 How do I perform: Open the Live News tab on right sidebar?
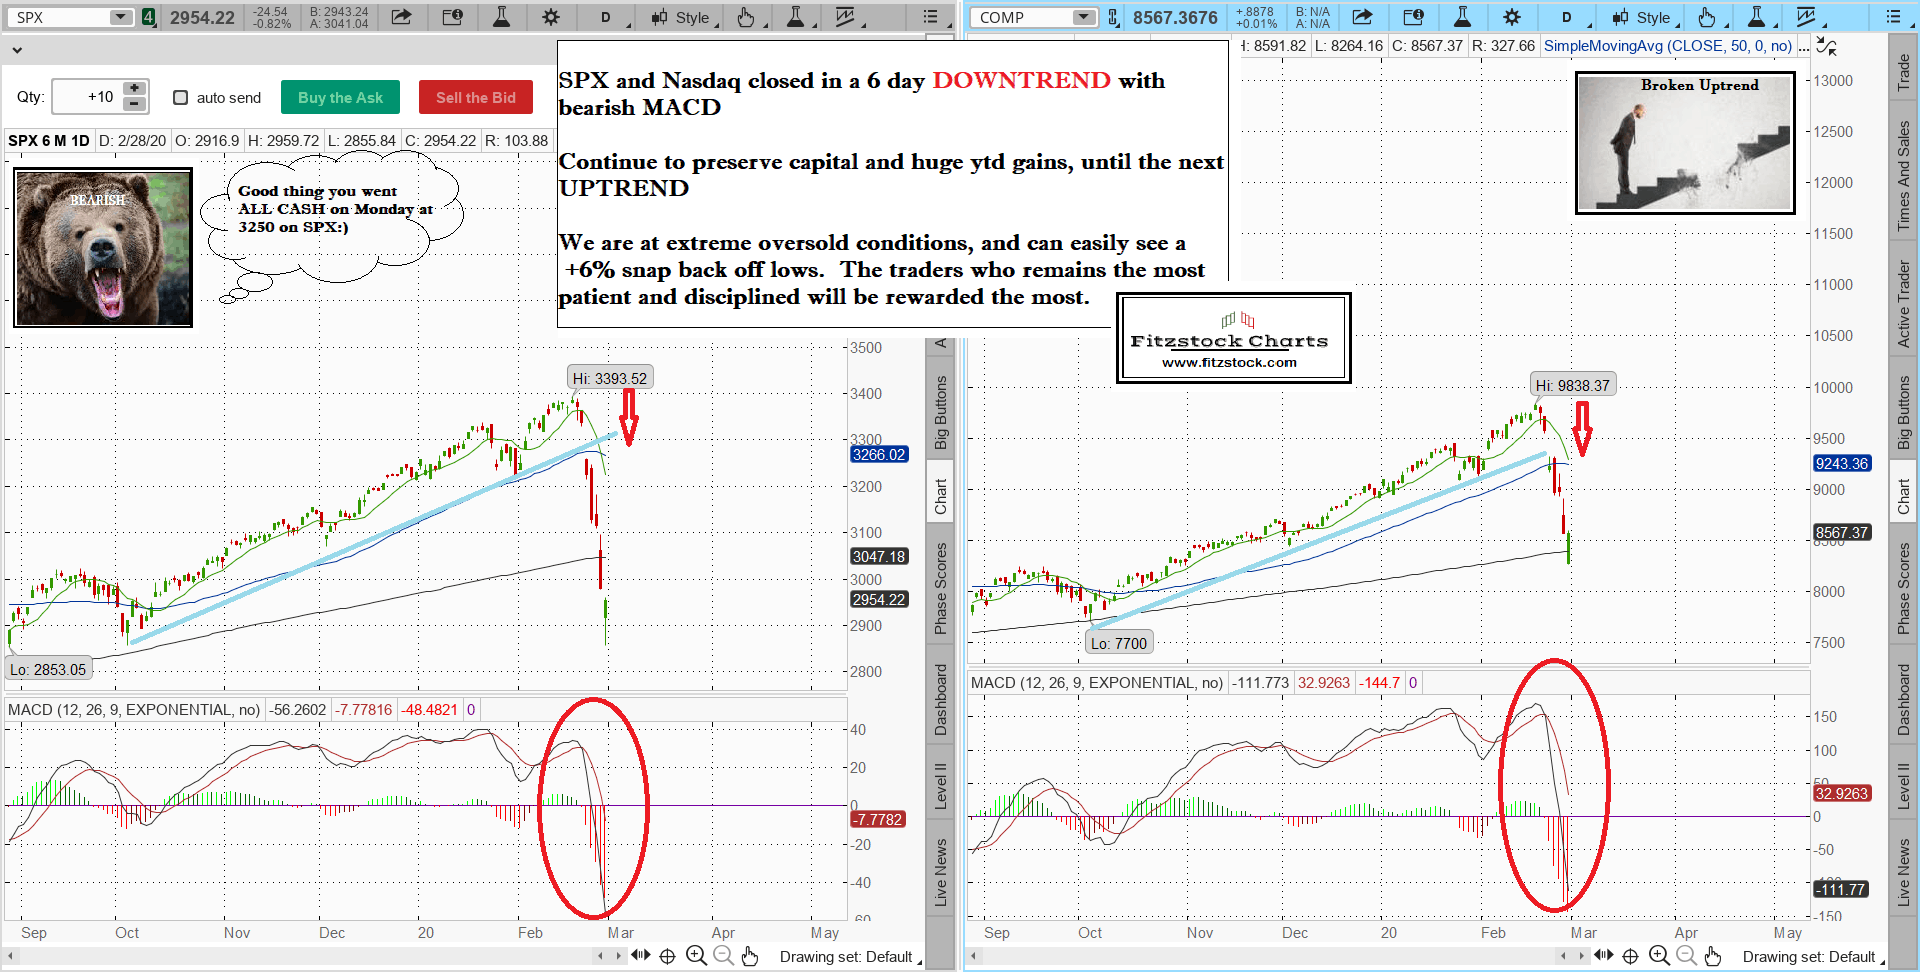pyautogui.click(x=1903, y=872)
